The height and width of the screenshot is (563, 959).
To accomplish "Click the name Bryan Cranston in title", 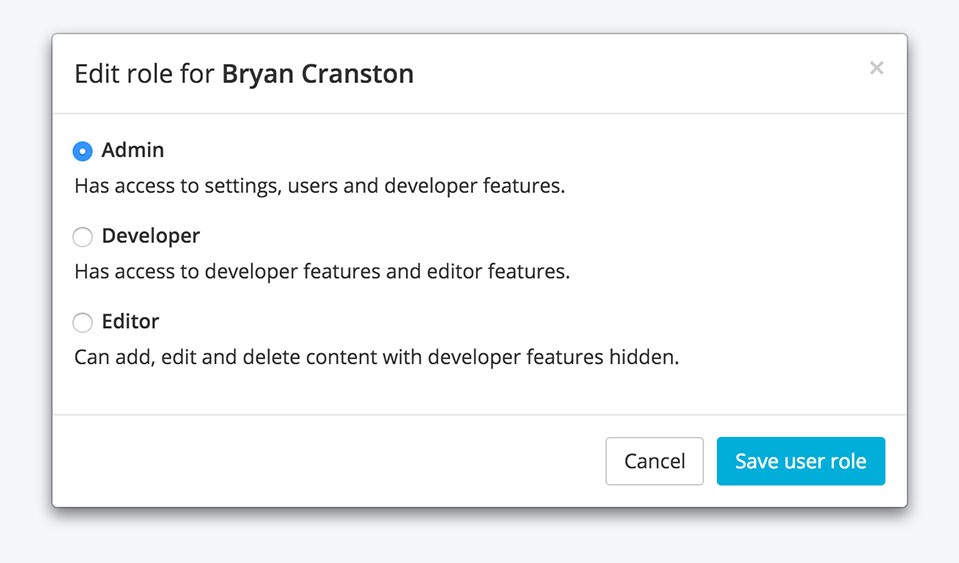I will pyautogui.click(x=317, y=74).
